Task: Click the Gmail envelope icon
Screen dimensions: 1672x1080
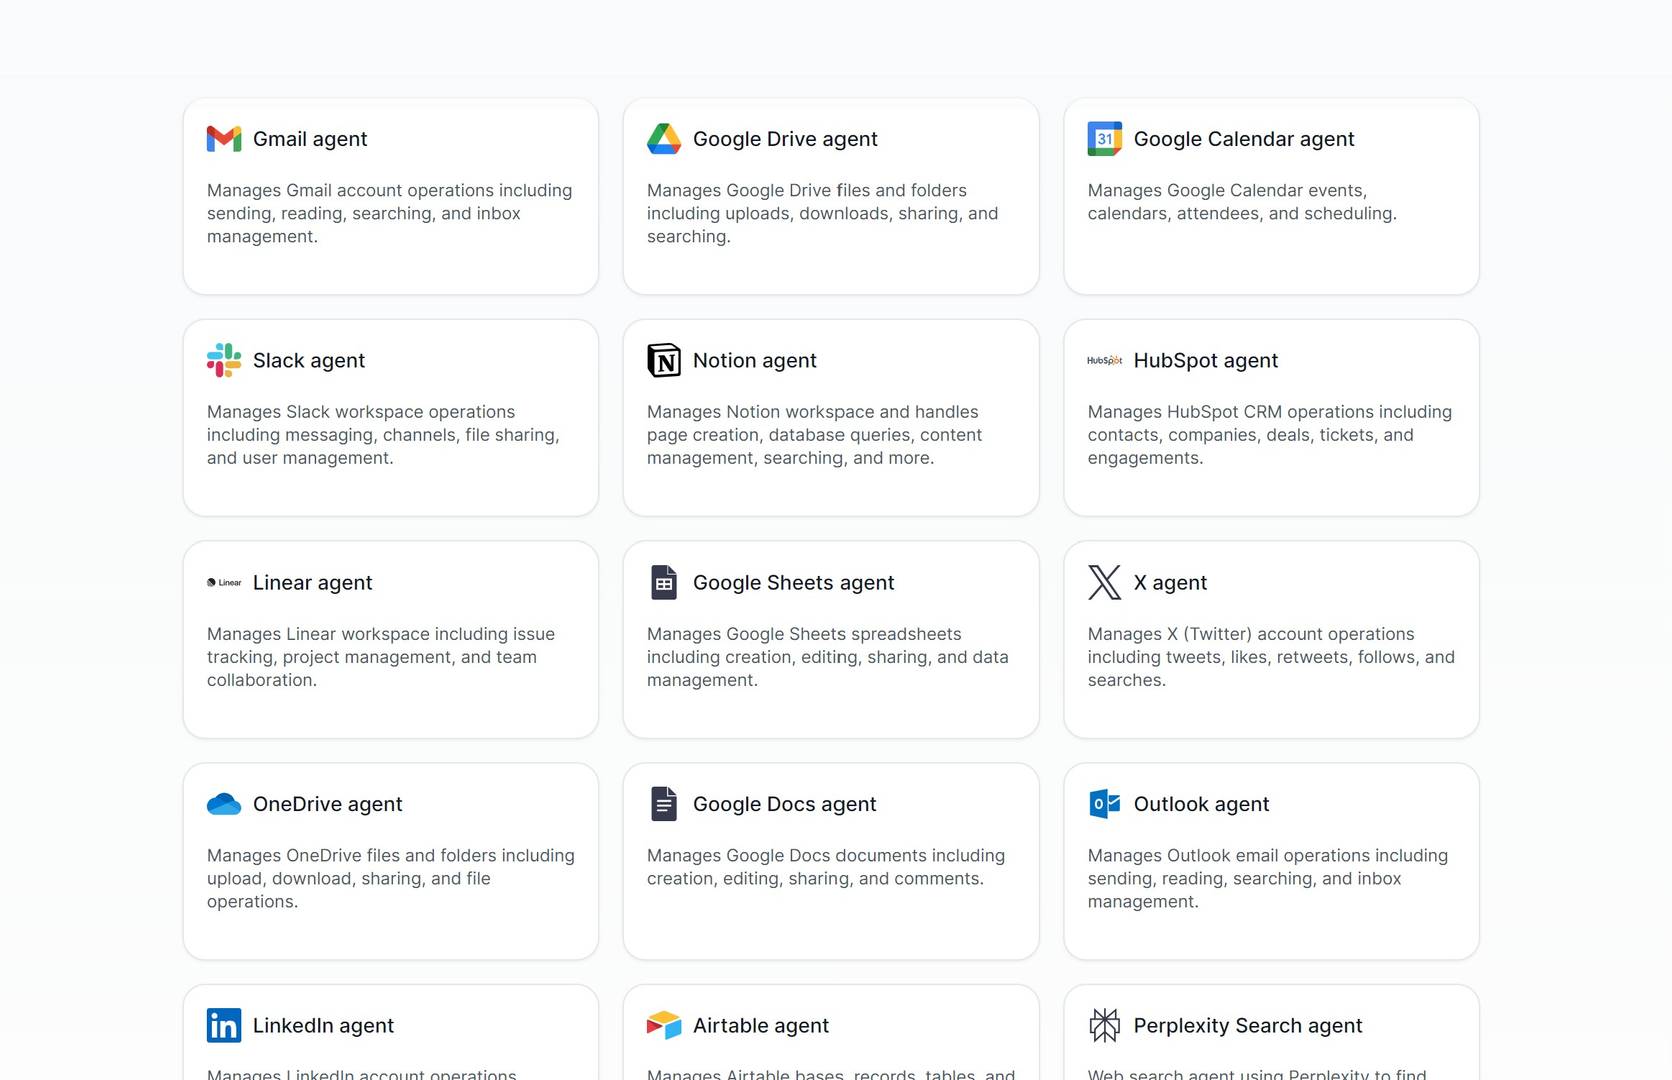Action: 224,139
